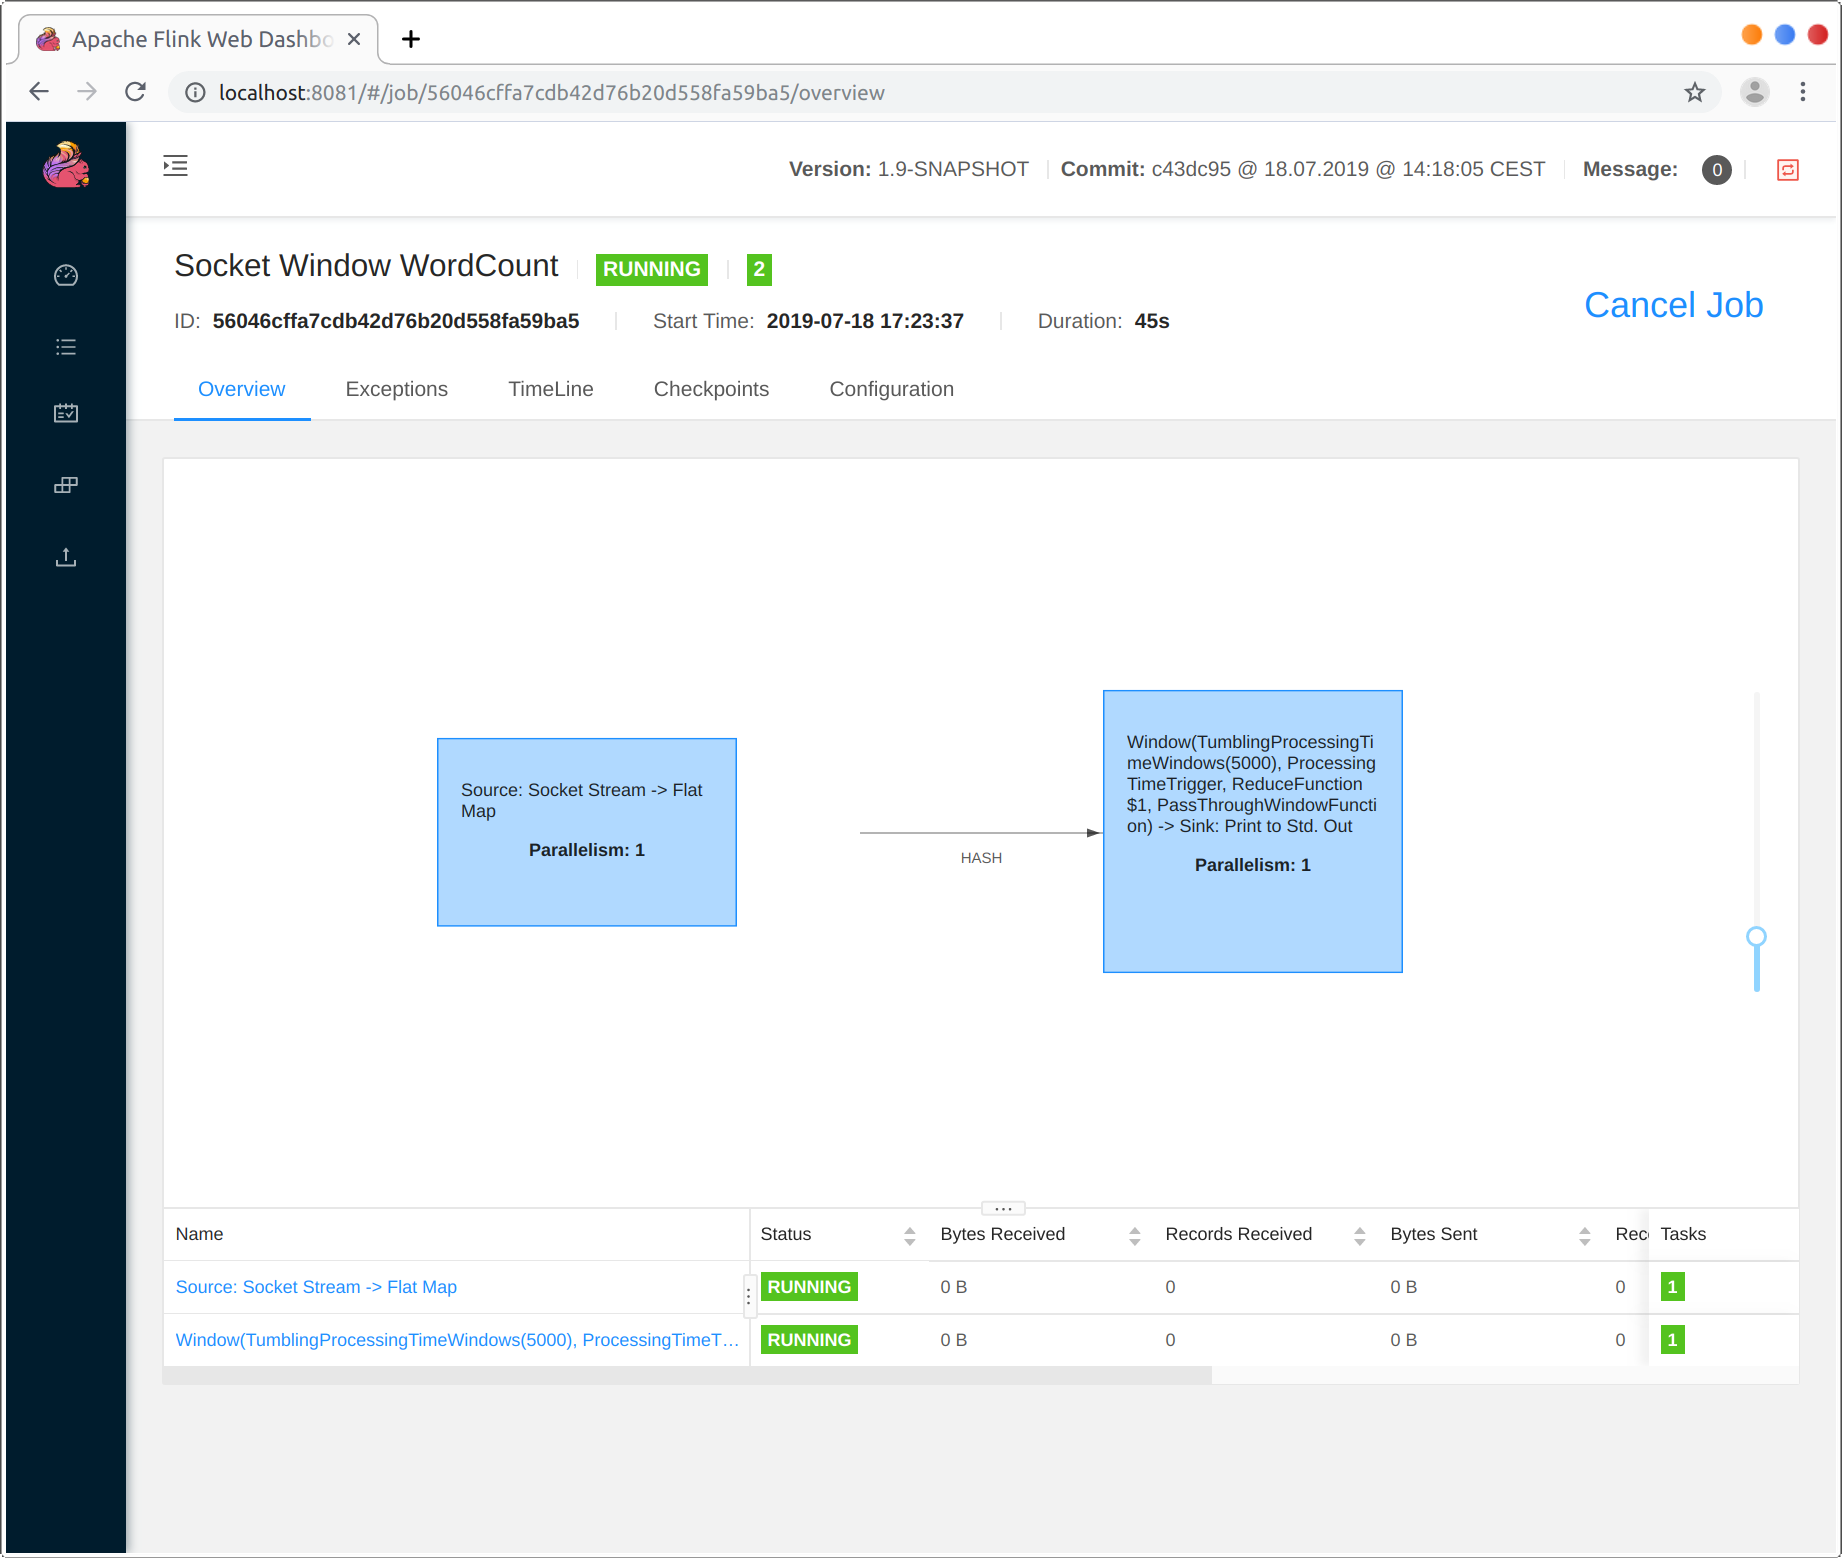The height and width of the screenshot is (1558, 1842).
Task: Open the browser profile avatar
Action: coord(1755,92)
